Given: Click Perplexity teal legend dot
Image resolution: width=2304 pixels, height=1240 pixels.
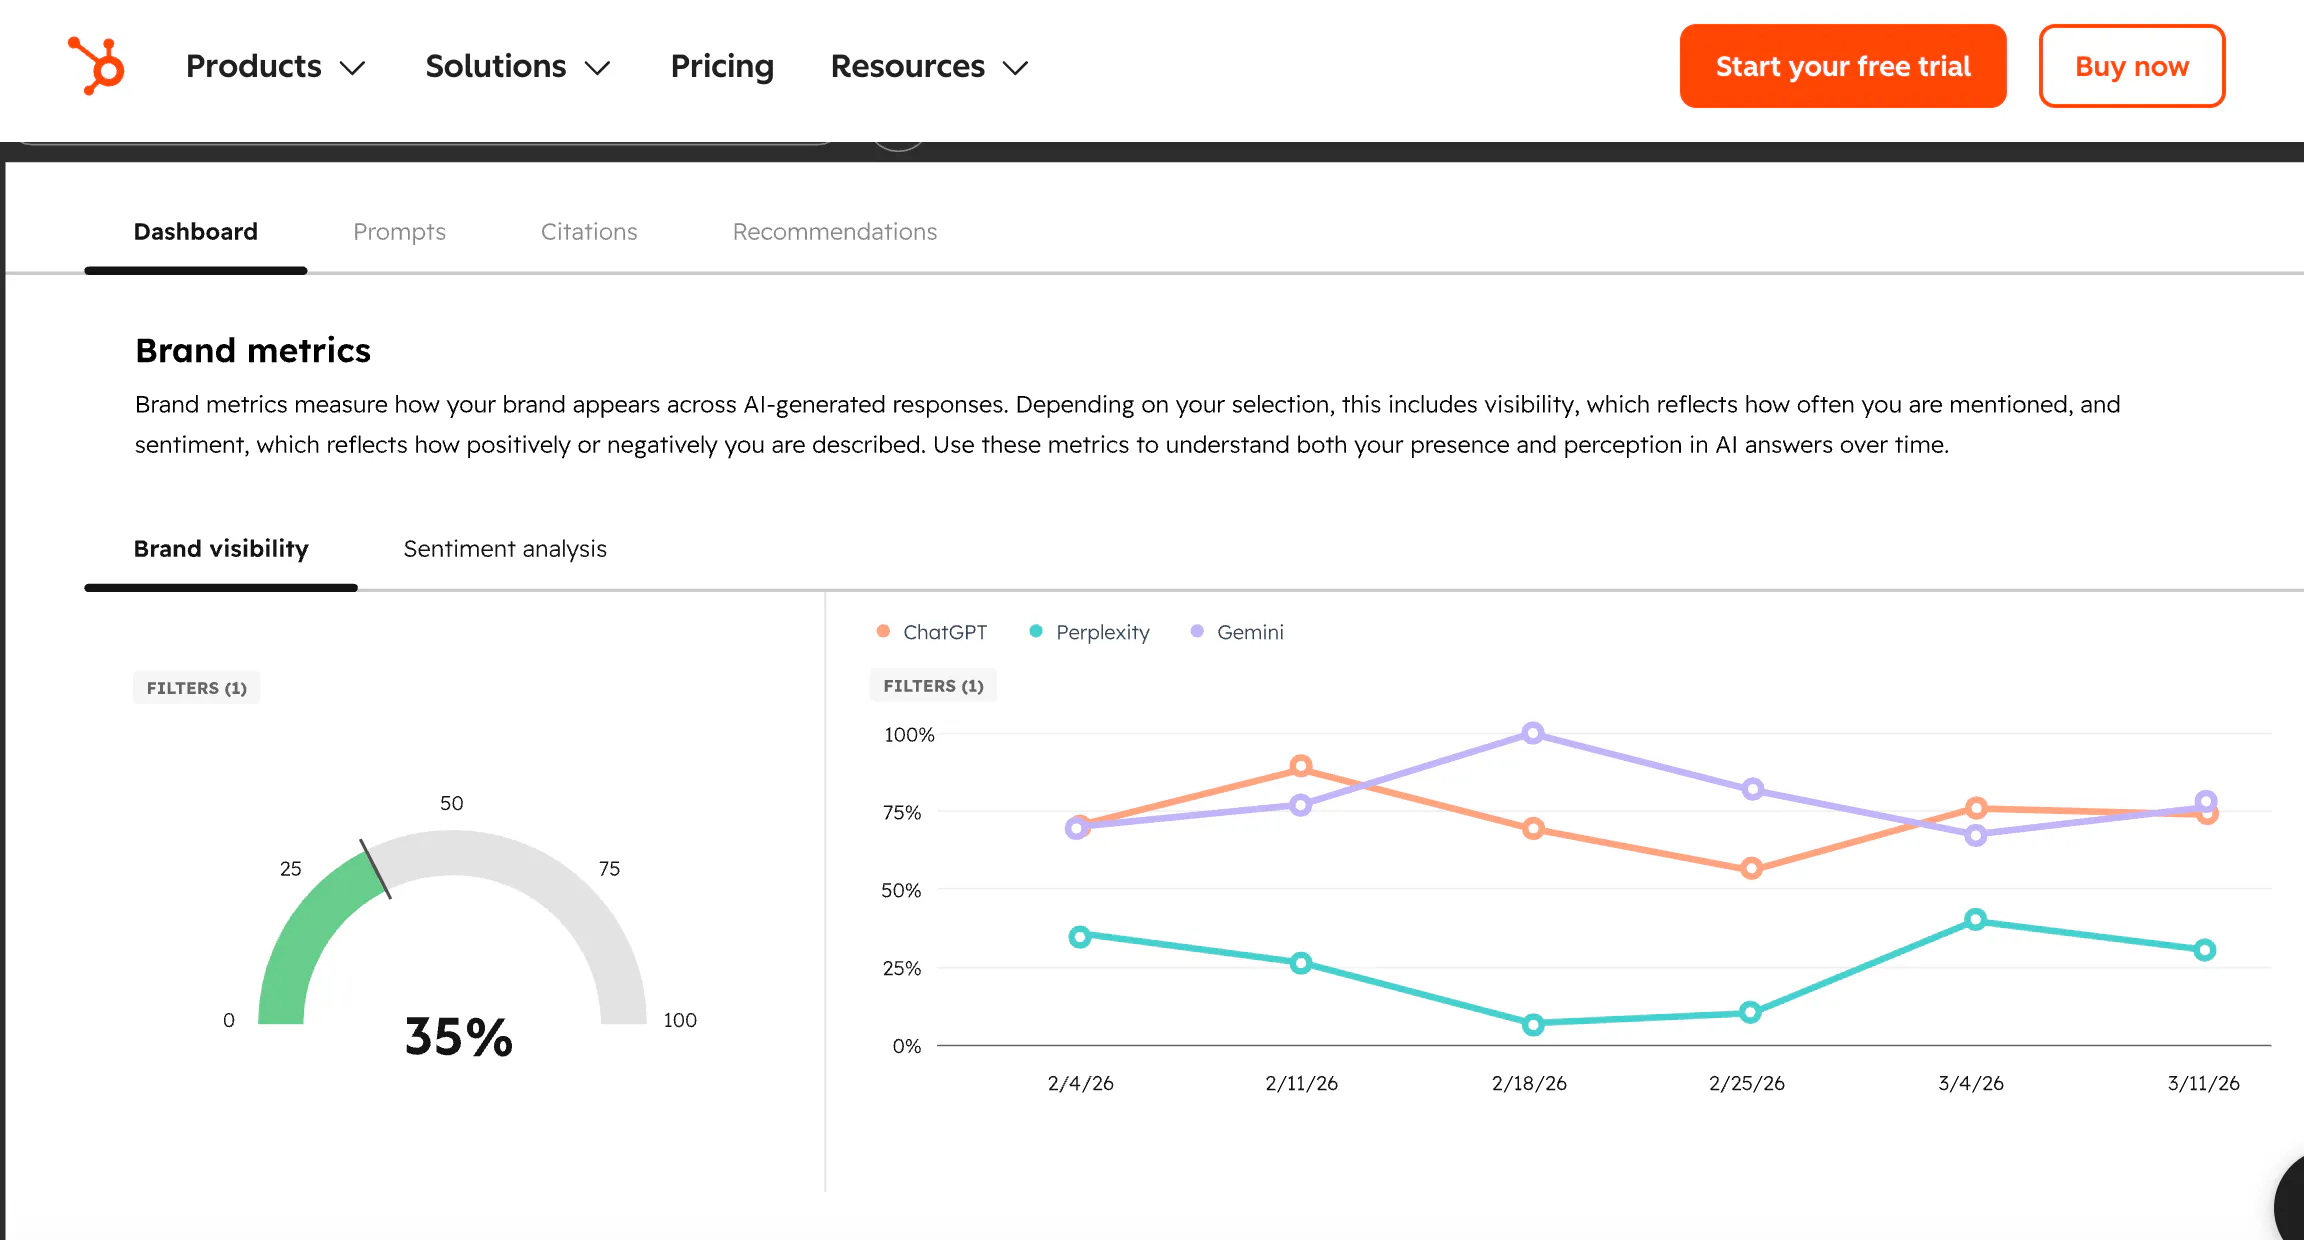Looking at the screenshot, I should [1036, 631].
